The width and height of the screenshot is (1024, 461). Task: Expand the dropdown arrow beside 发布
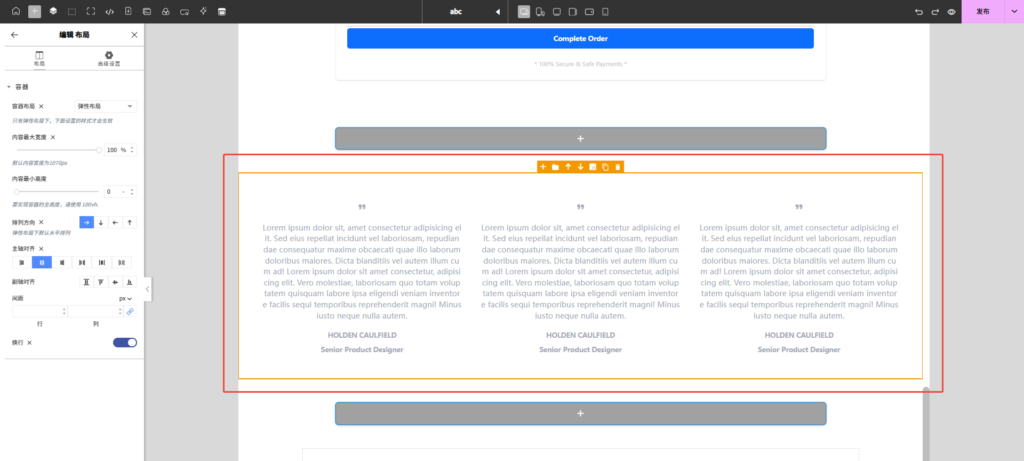tap(1012, 11)
